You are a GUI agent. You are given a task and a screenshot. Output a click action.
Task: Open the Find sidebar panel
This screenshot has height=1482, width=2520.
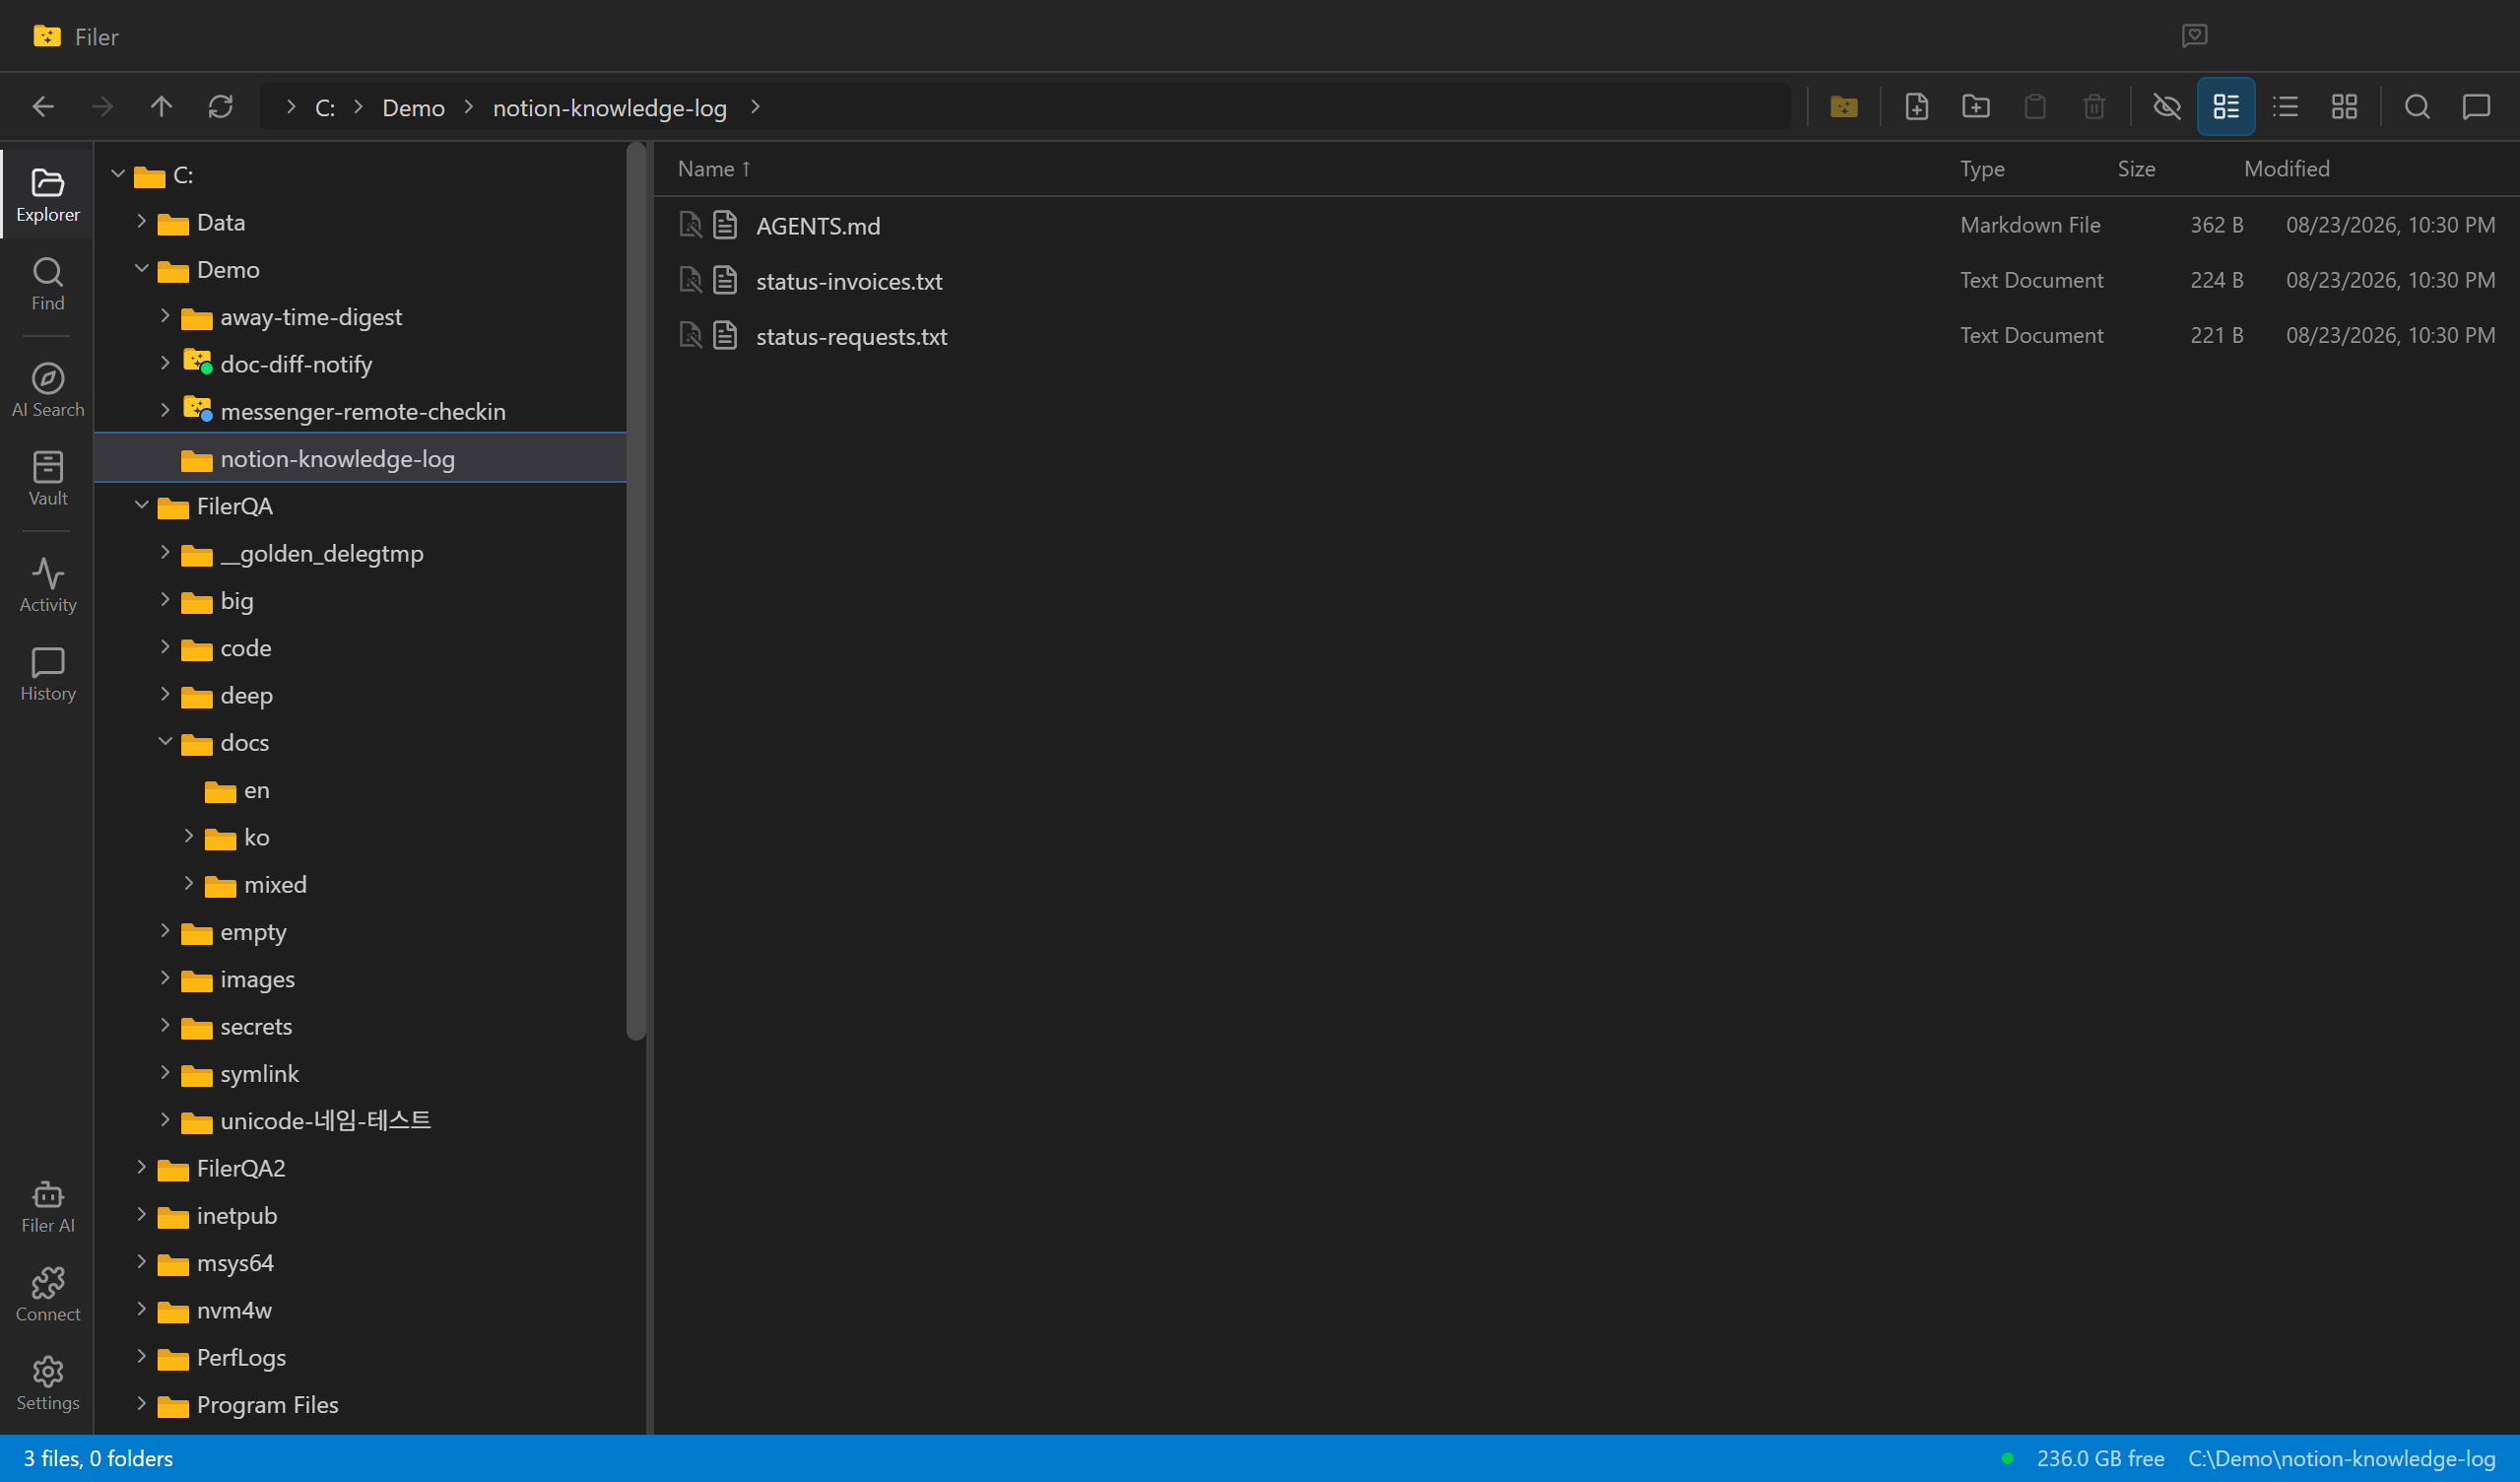click(x=48, y=285)
